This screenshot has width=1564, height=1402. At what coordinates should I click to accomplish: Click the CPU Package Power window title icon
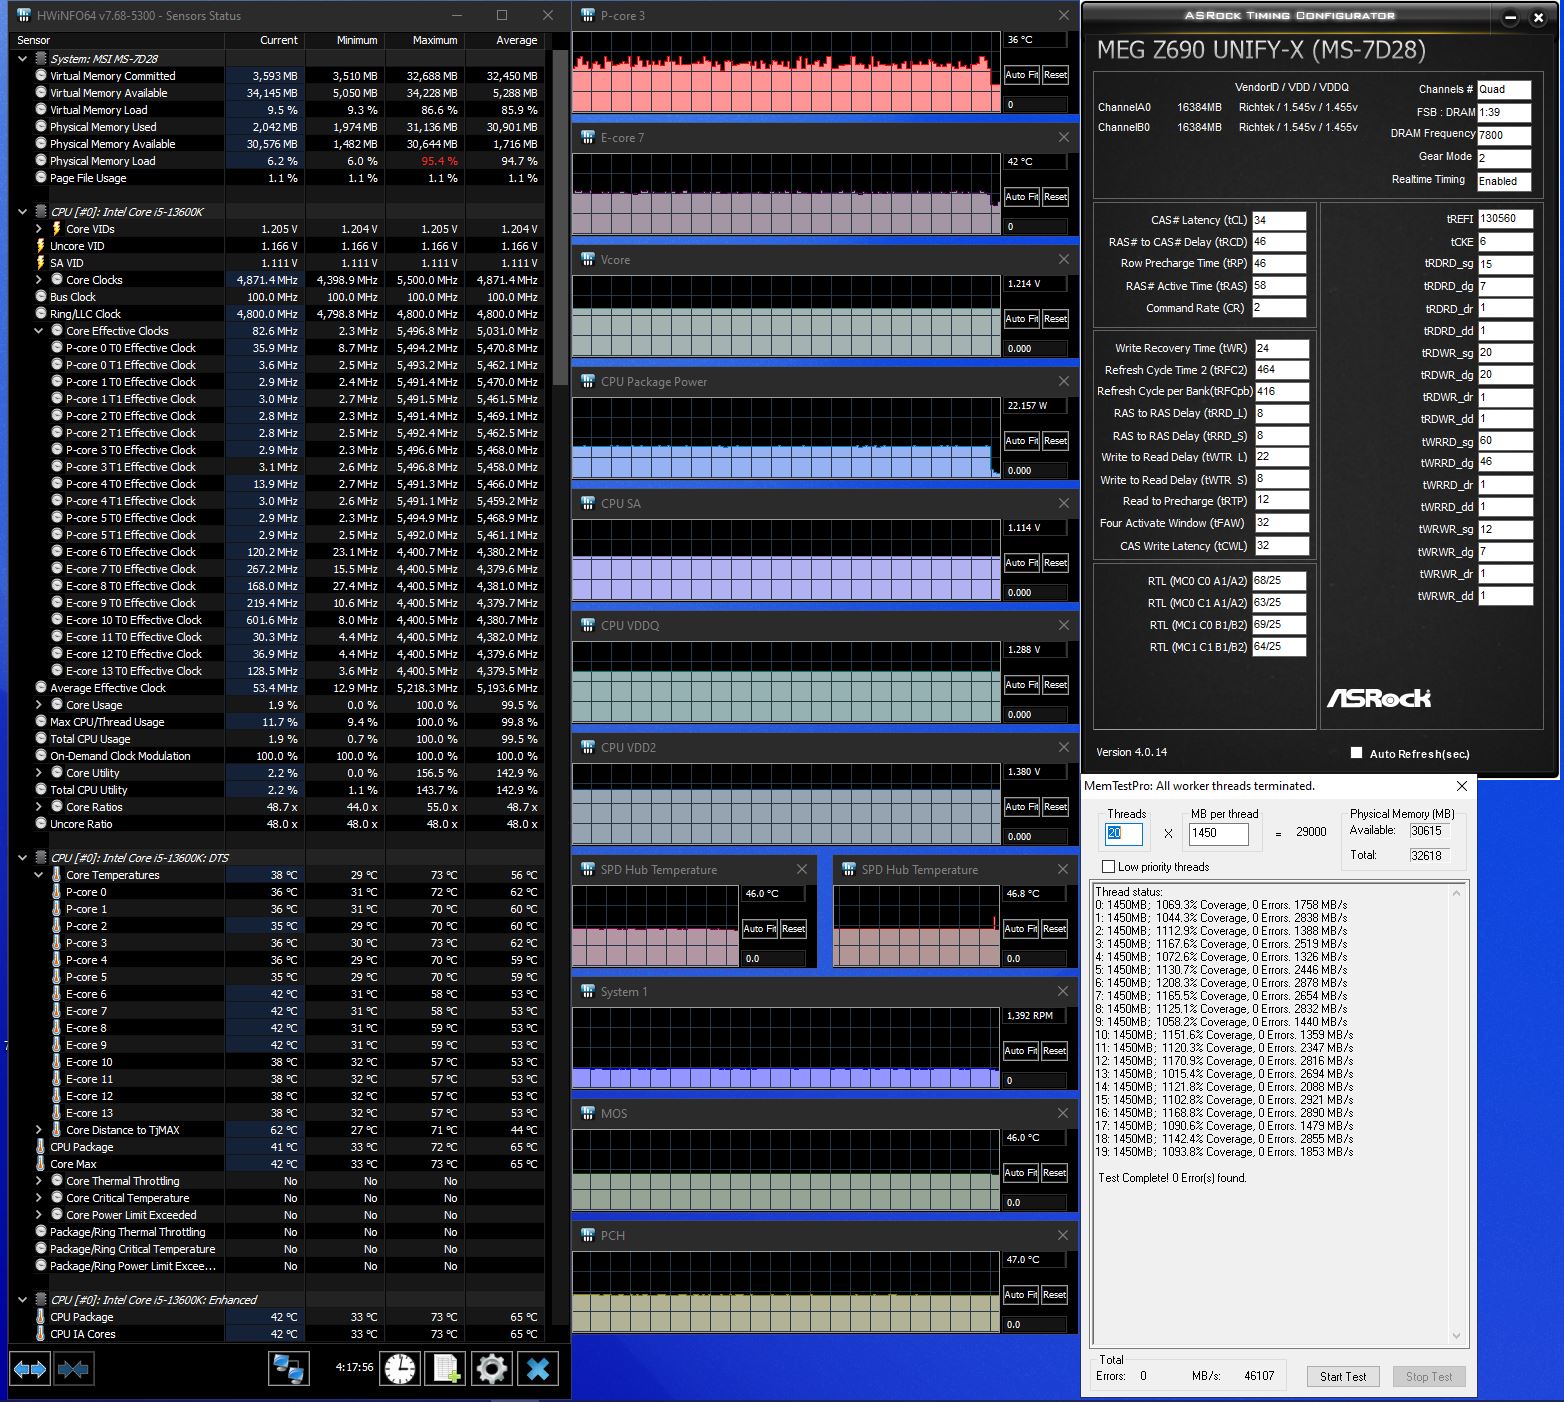[x=588, y=381]
